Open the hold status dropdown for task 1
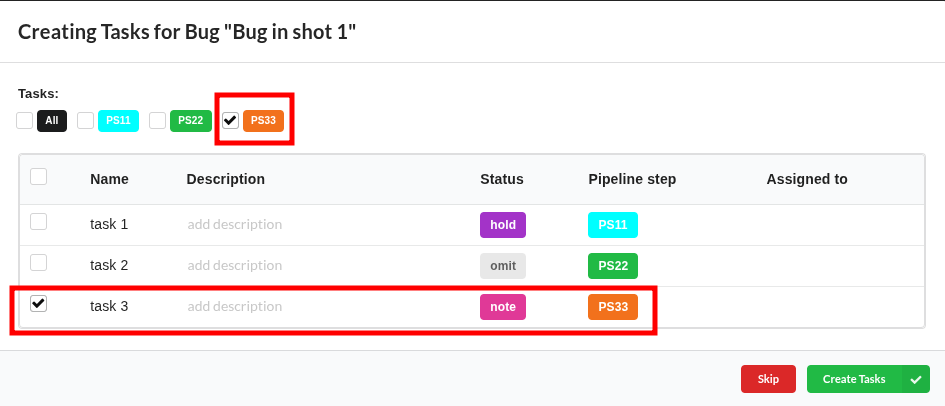945x406 pixels. [503, 225]
